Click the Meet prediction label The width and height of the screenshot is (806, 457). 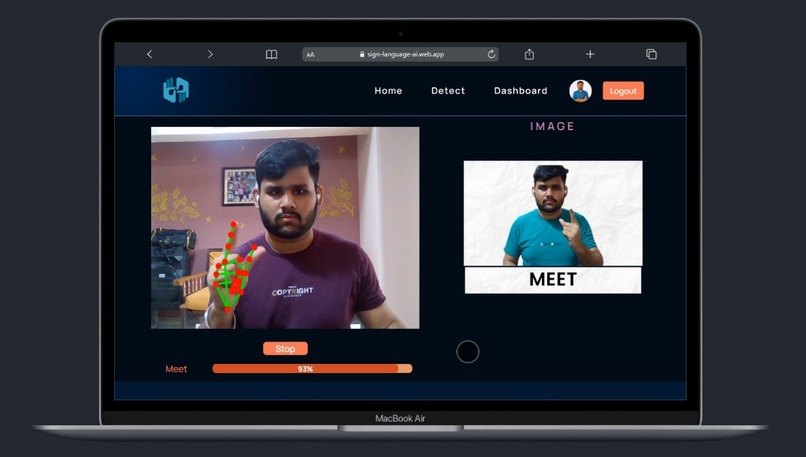click(176, 369)
